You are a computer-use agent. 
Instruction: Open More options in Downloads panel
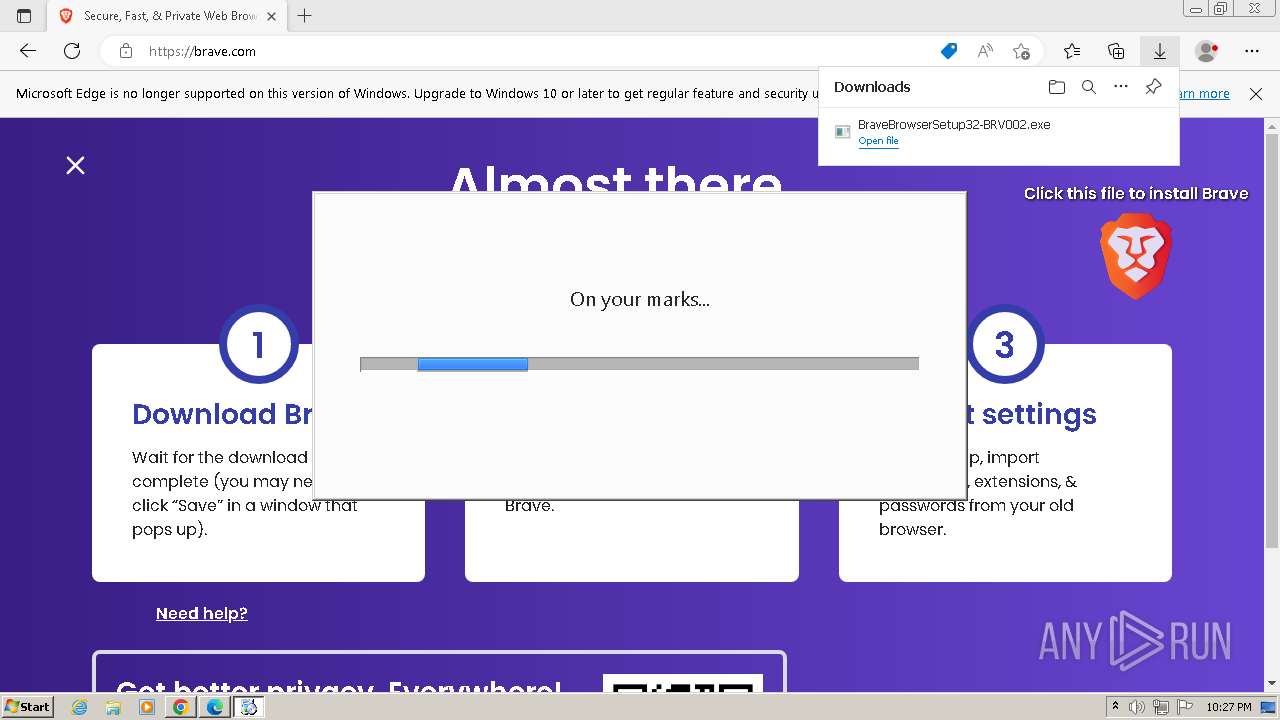[x=1121, y=87]
